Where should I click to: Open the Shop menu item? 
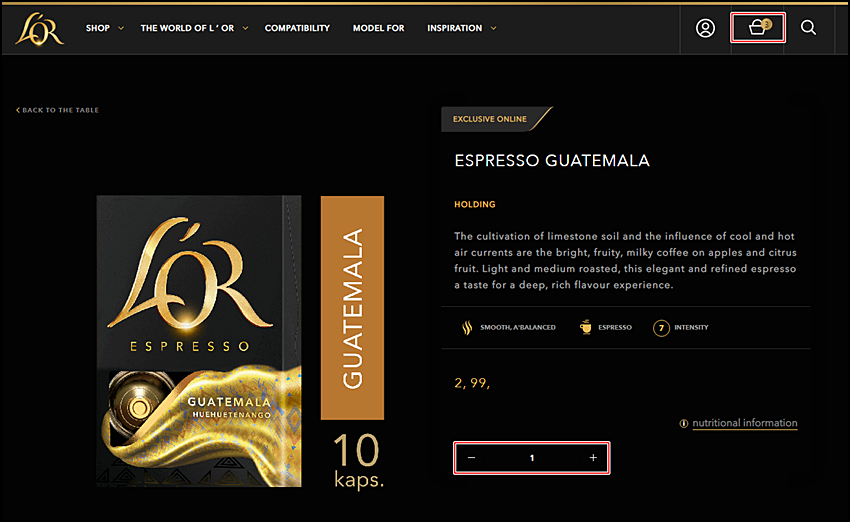(x=98, y=28)
